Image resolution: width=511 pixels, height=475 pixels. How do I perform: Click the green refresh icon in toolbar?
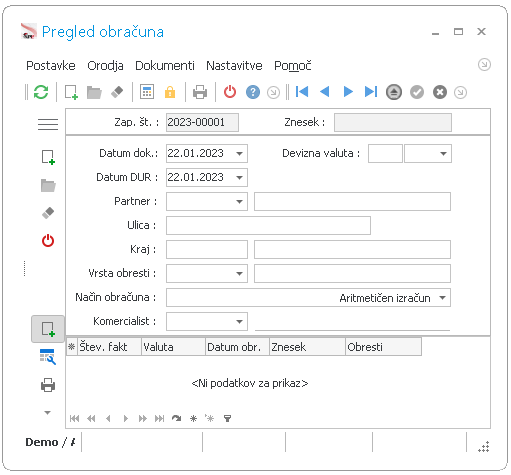coord(41,92)
